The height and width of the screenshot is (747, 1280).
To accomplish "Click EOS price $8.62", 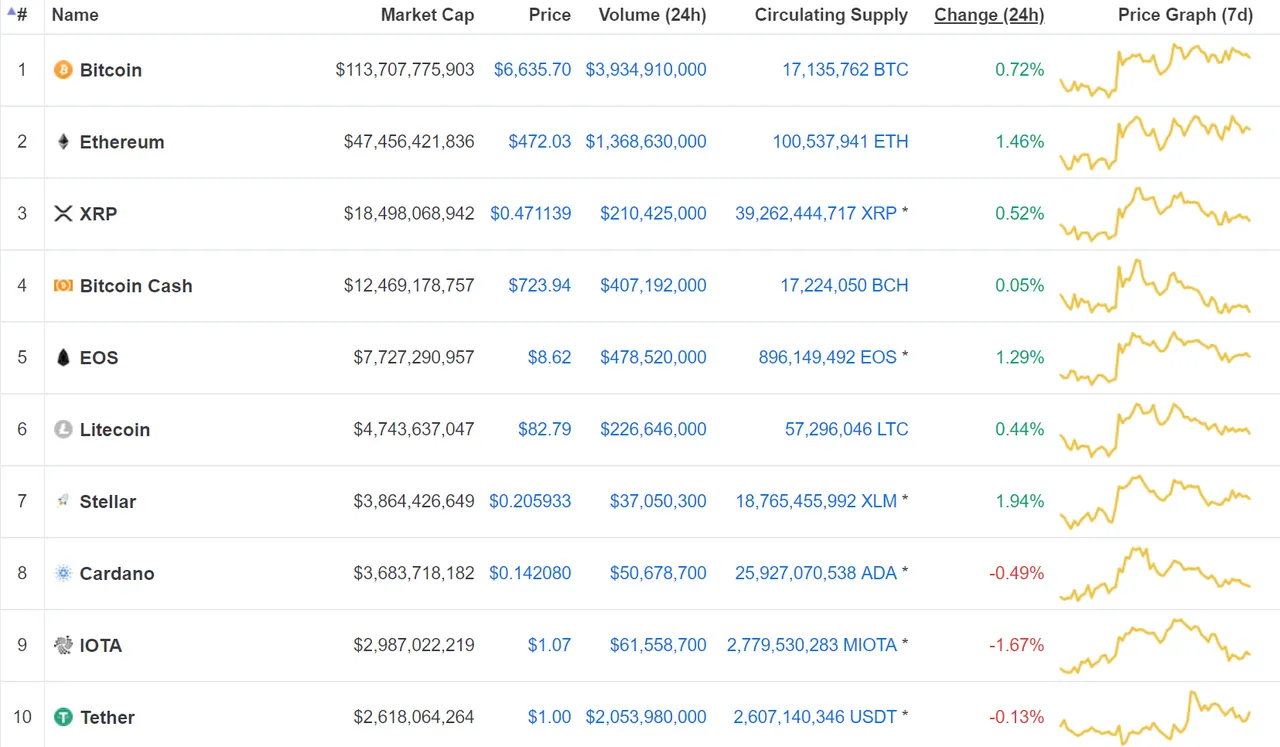I will click(550, 358).
